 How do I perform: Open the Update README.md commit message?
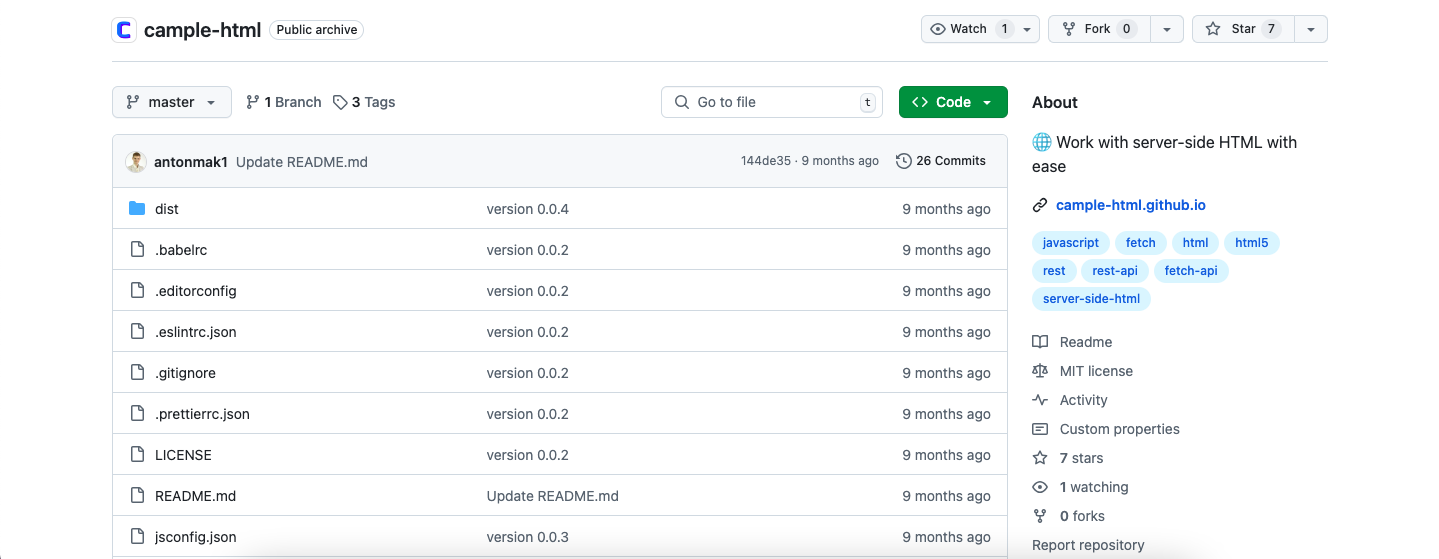point(302,162)
